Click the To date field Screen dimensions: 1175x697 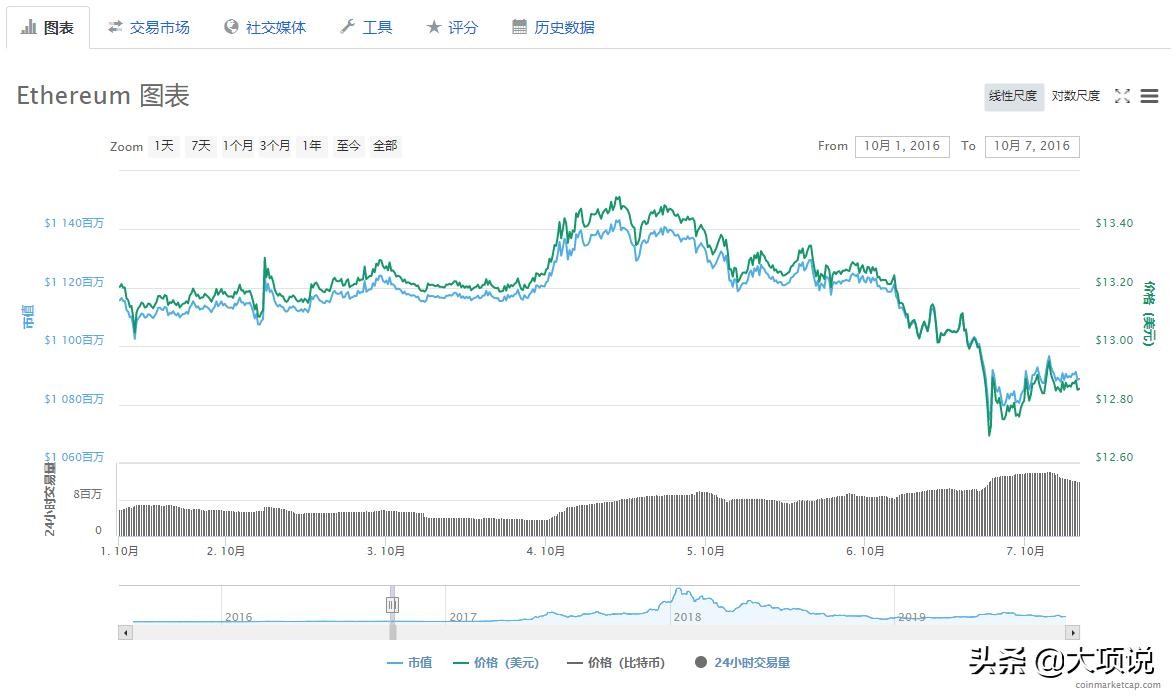1031,146
